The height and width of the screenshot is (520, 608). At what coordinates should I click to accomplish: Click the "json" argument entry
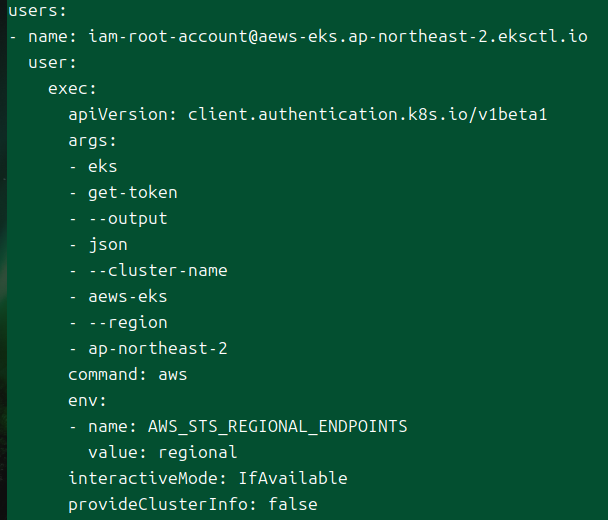pos(107,244)
